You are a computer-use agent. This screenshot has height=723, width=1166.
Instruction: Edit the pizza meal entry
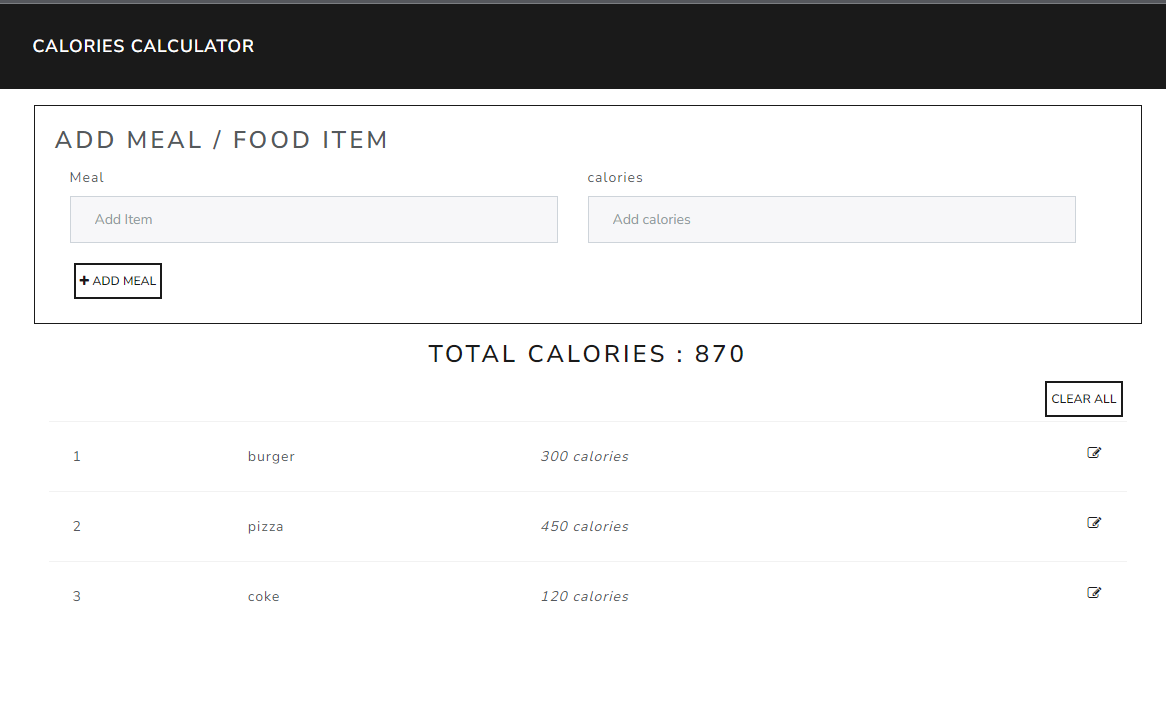(x=1094, y=522)
